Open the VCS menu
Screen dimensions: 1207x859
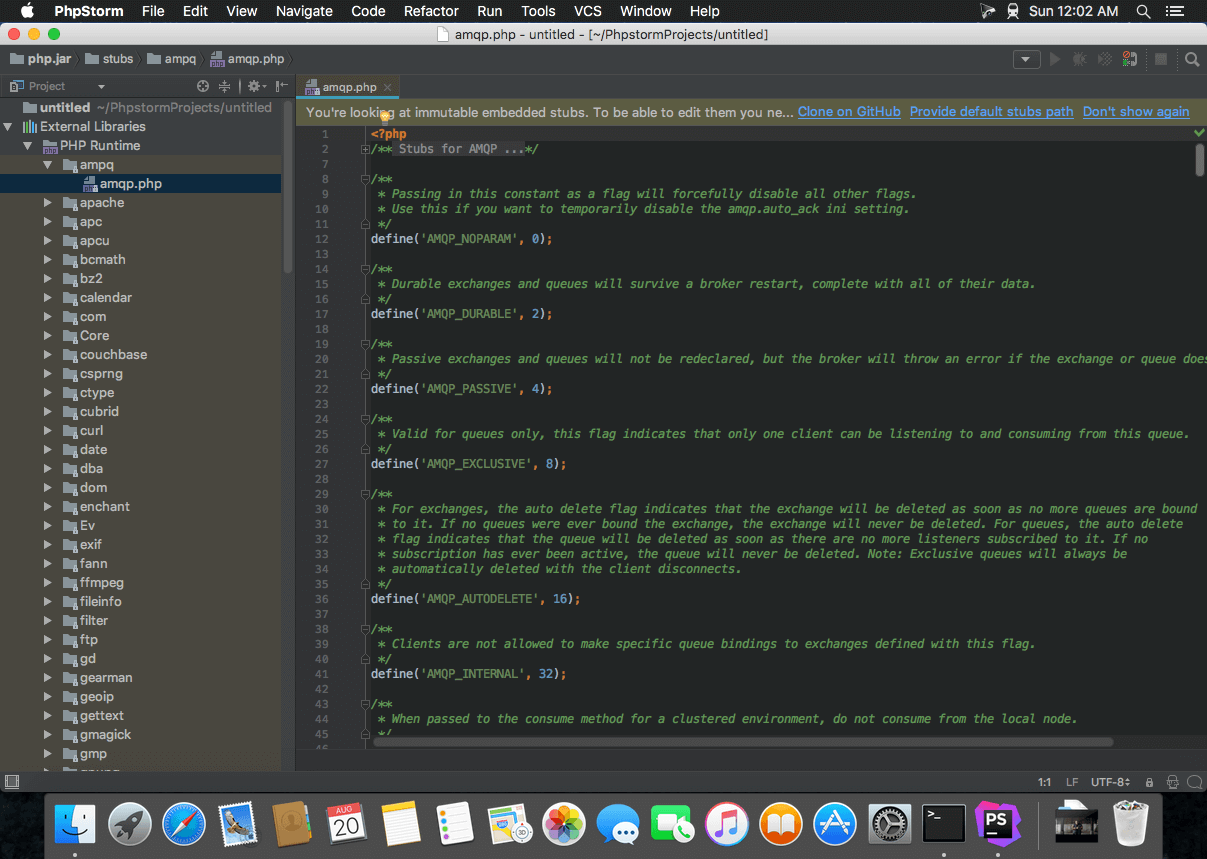tap(588, 11)
